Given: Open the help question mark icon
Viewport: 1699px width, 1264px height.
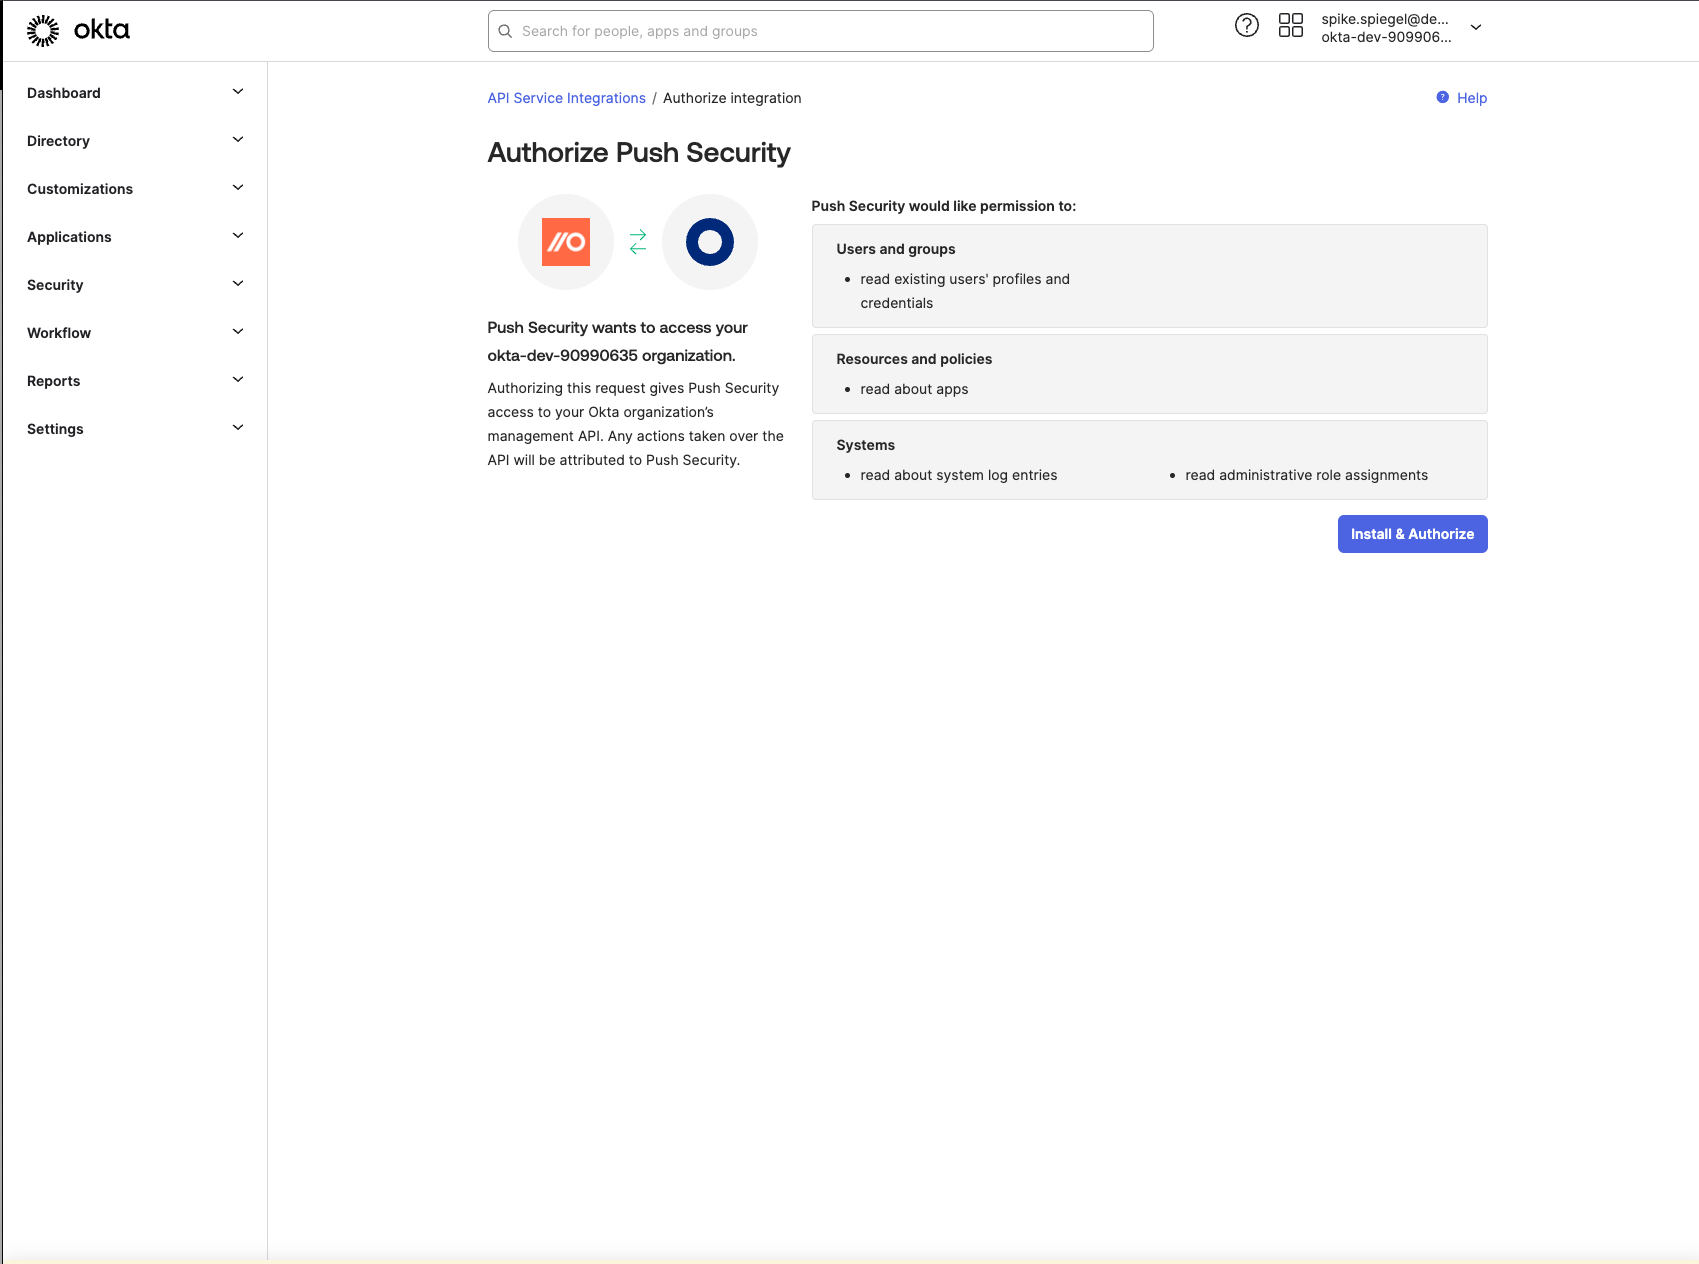Looking at the screenshot, I should pos(1247,26).
